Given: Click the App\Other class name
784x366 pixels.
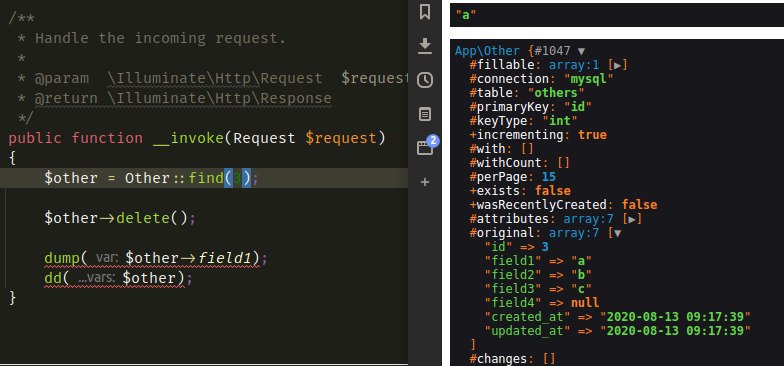Looking at the screenshot, I should (488, 51).
